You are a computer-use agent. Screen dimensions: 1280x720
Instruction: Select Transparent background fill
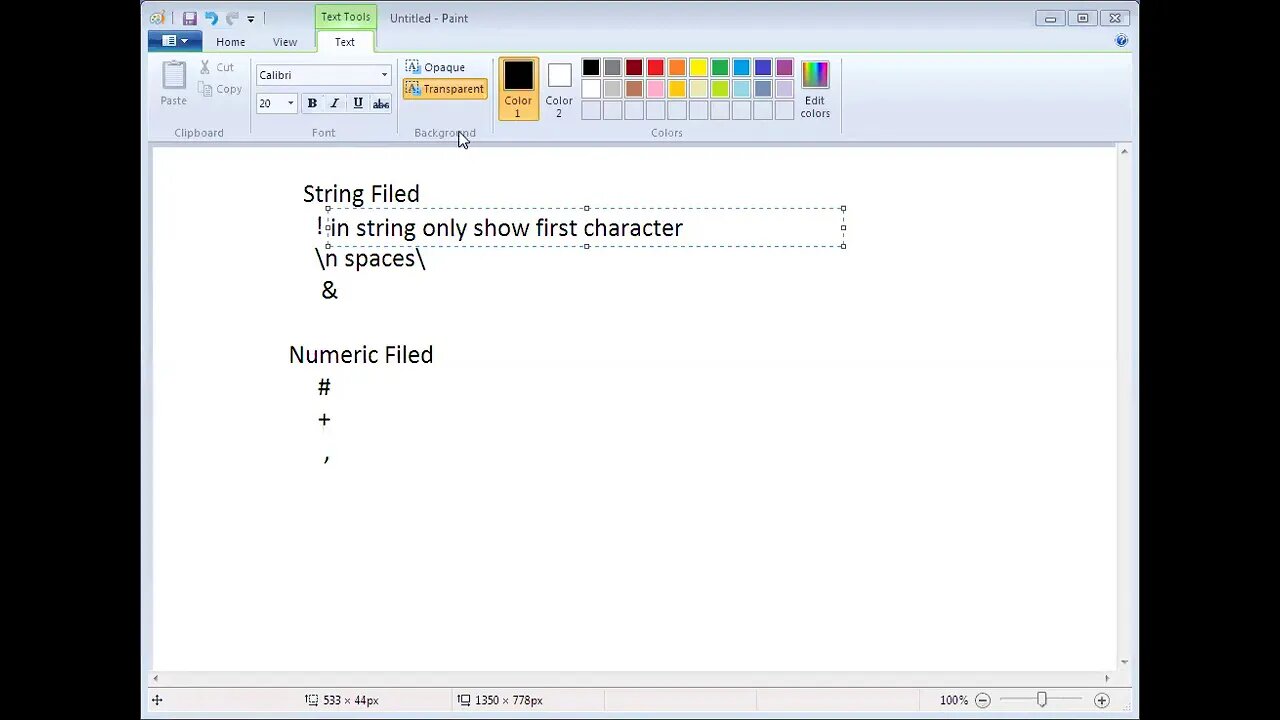click(x=445, y=89)
